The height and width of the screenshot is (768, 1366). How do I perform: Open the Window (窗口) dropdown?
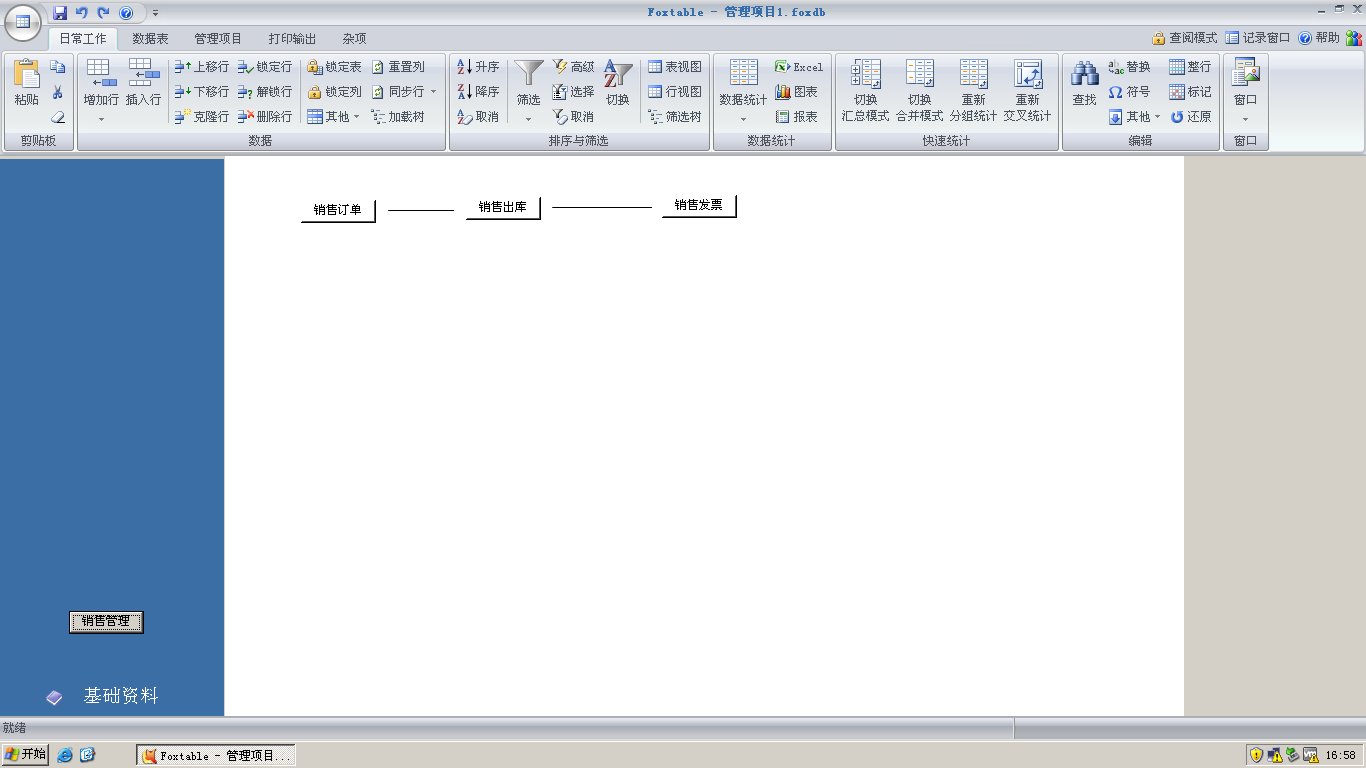(x=1245, y=91)
